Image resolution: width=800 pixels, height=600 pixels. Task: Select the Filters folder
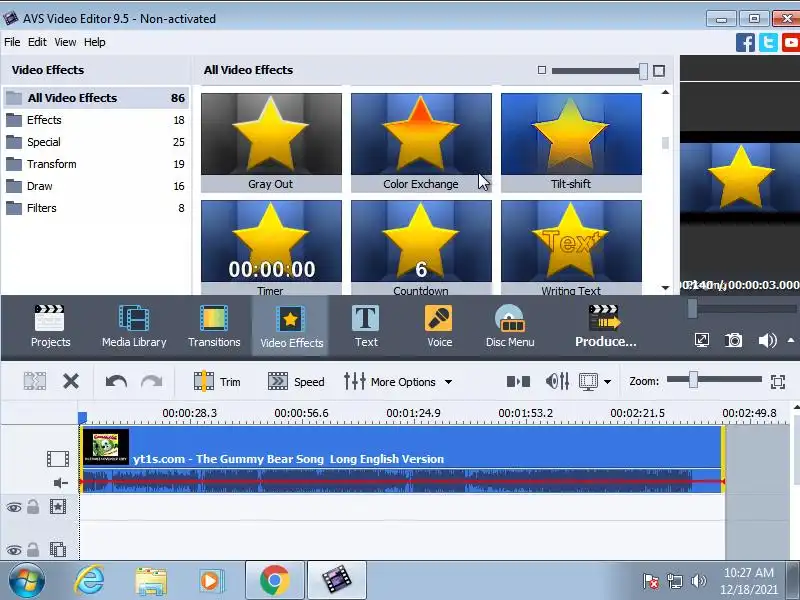[96, 208]
